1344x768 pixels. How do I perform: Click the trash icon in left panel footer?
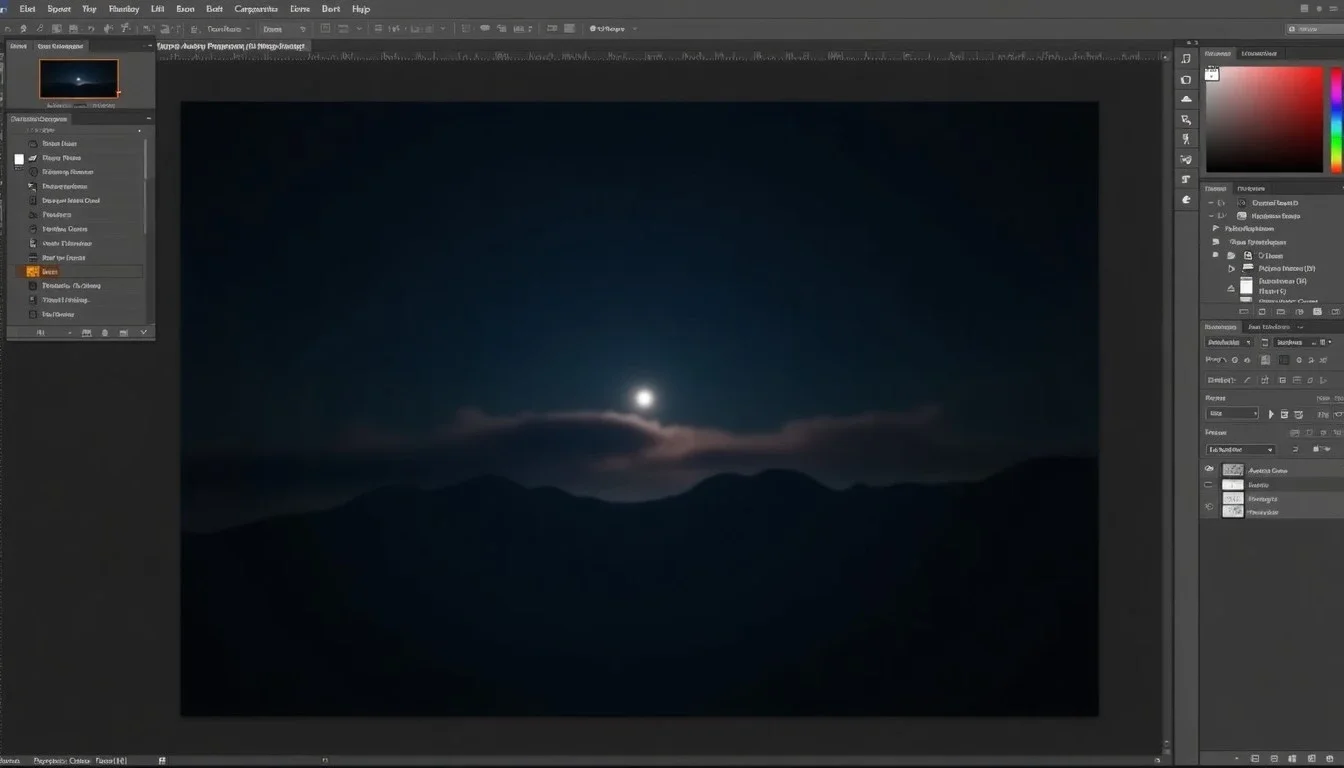104,332
